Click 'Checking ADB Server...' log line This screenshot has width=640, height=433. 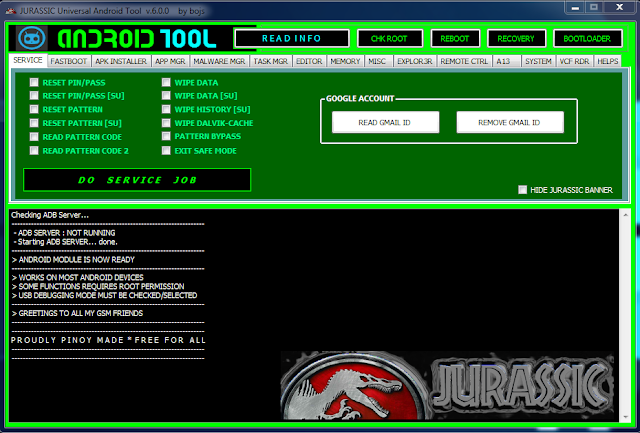[x=50, y=215]
